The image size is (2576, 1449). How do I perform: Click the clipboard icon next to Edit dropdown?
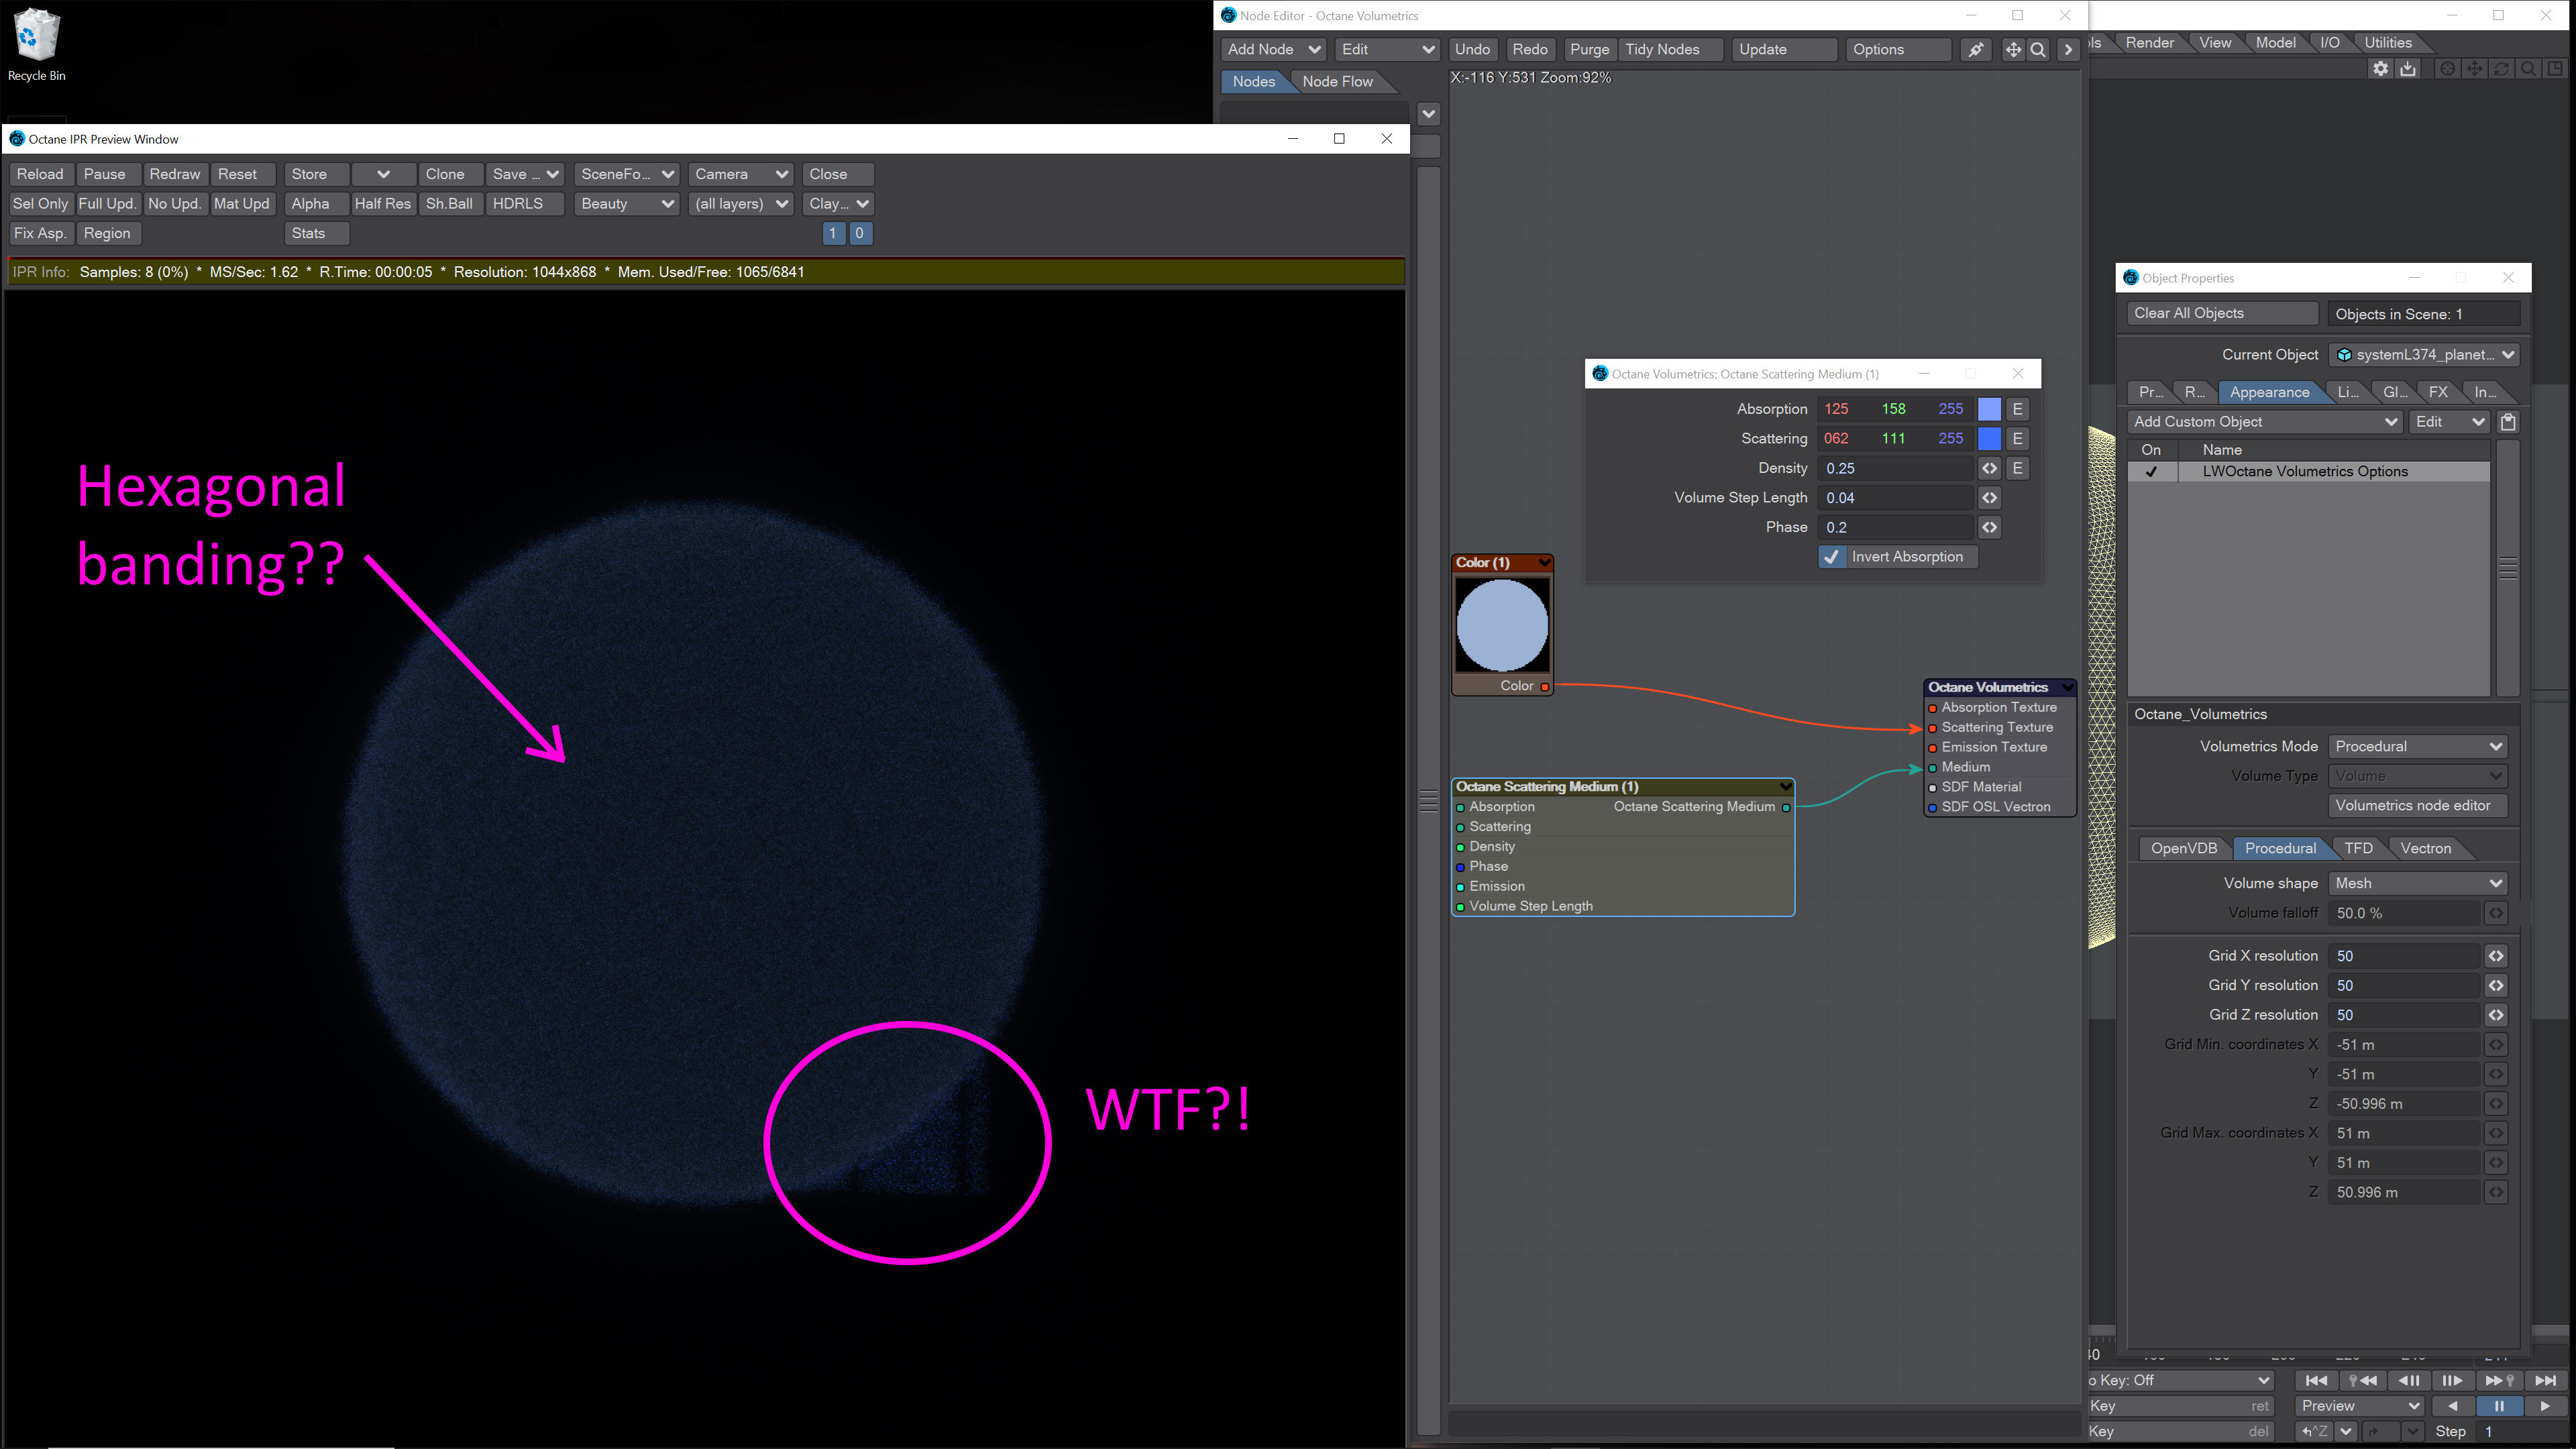tap(2507, 422)
